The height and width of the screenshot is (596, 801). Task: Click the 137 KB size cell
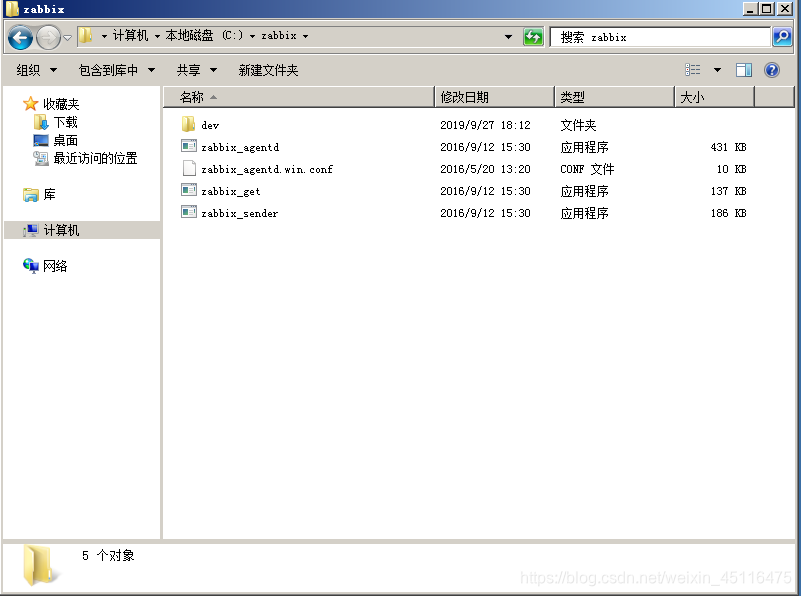click(728, 191)
